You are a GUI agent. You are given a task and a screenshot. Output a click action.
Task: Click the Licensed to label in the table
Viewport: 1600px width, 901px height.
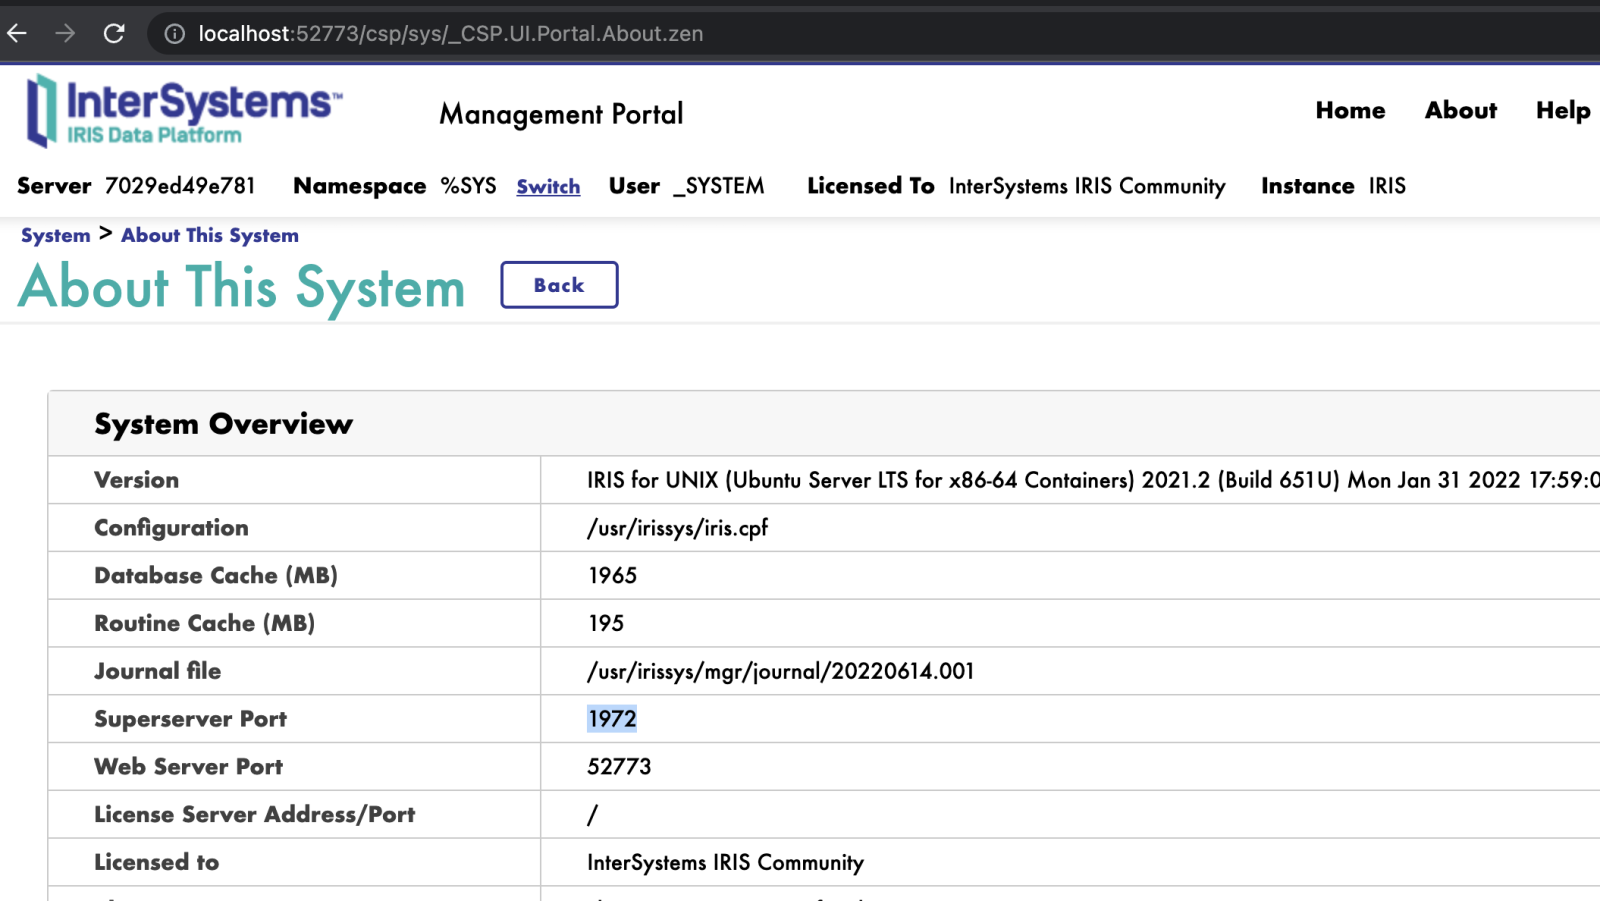pyautogui.click(x=156, y=862)
